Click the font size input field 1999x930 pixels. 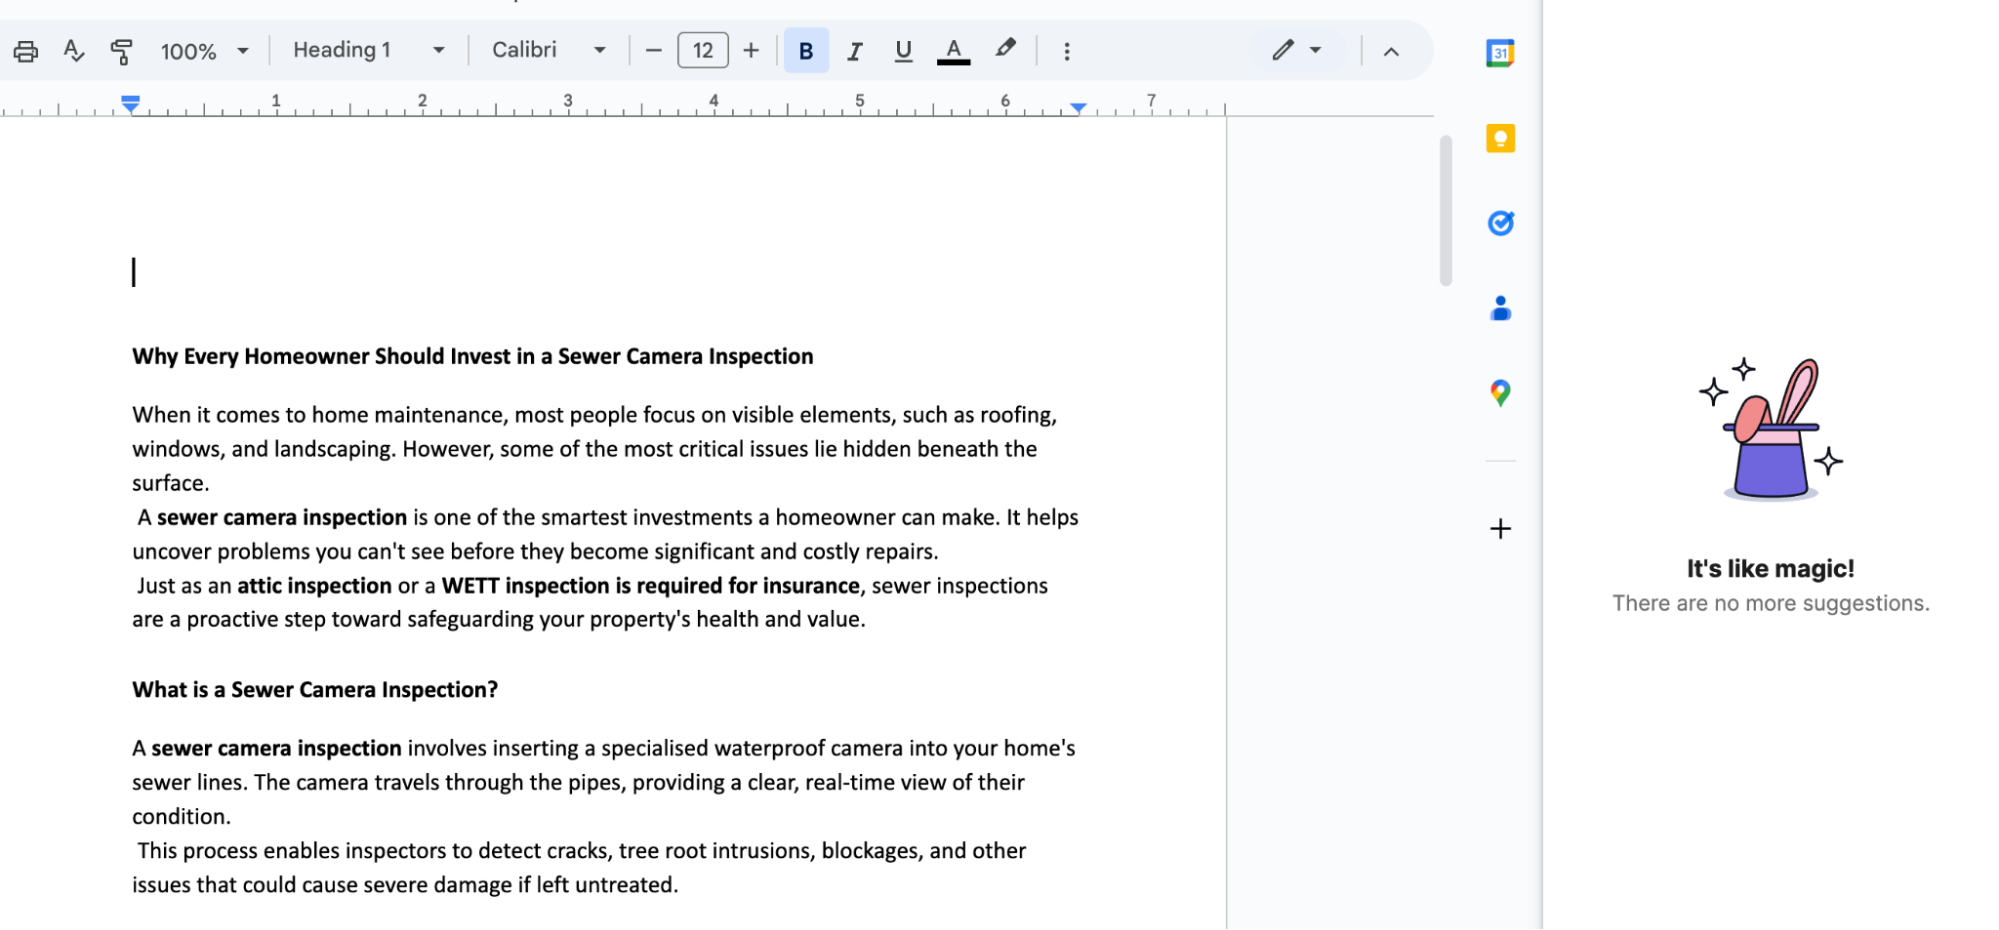click(x=703, y=50)
